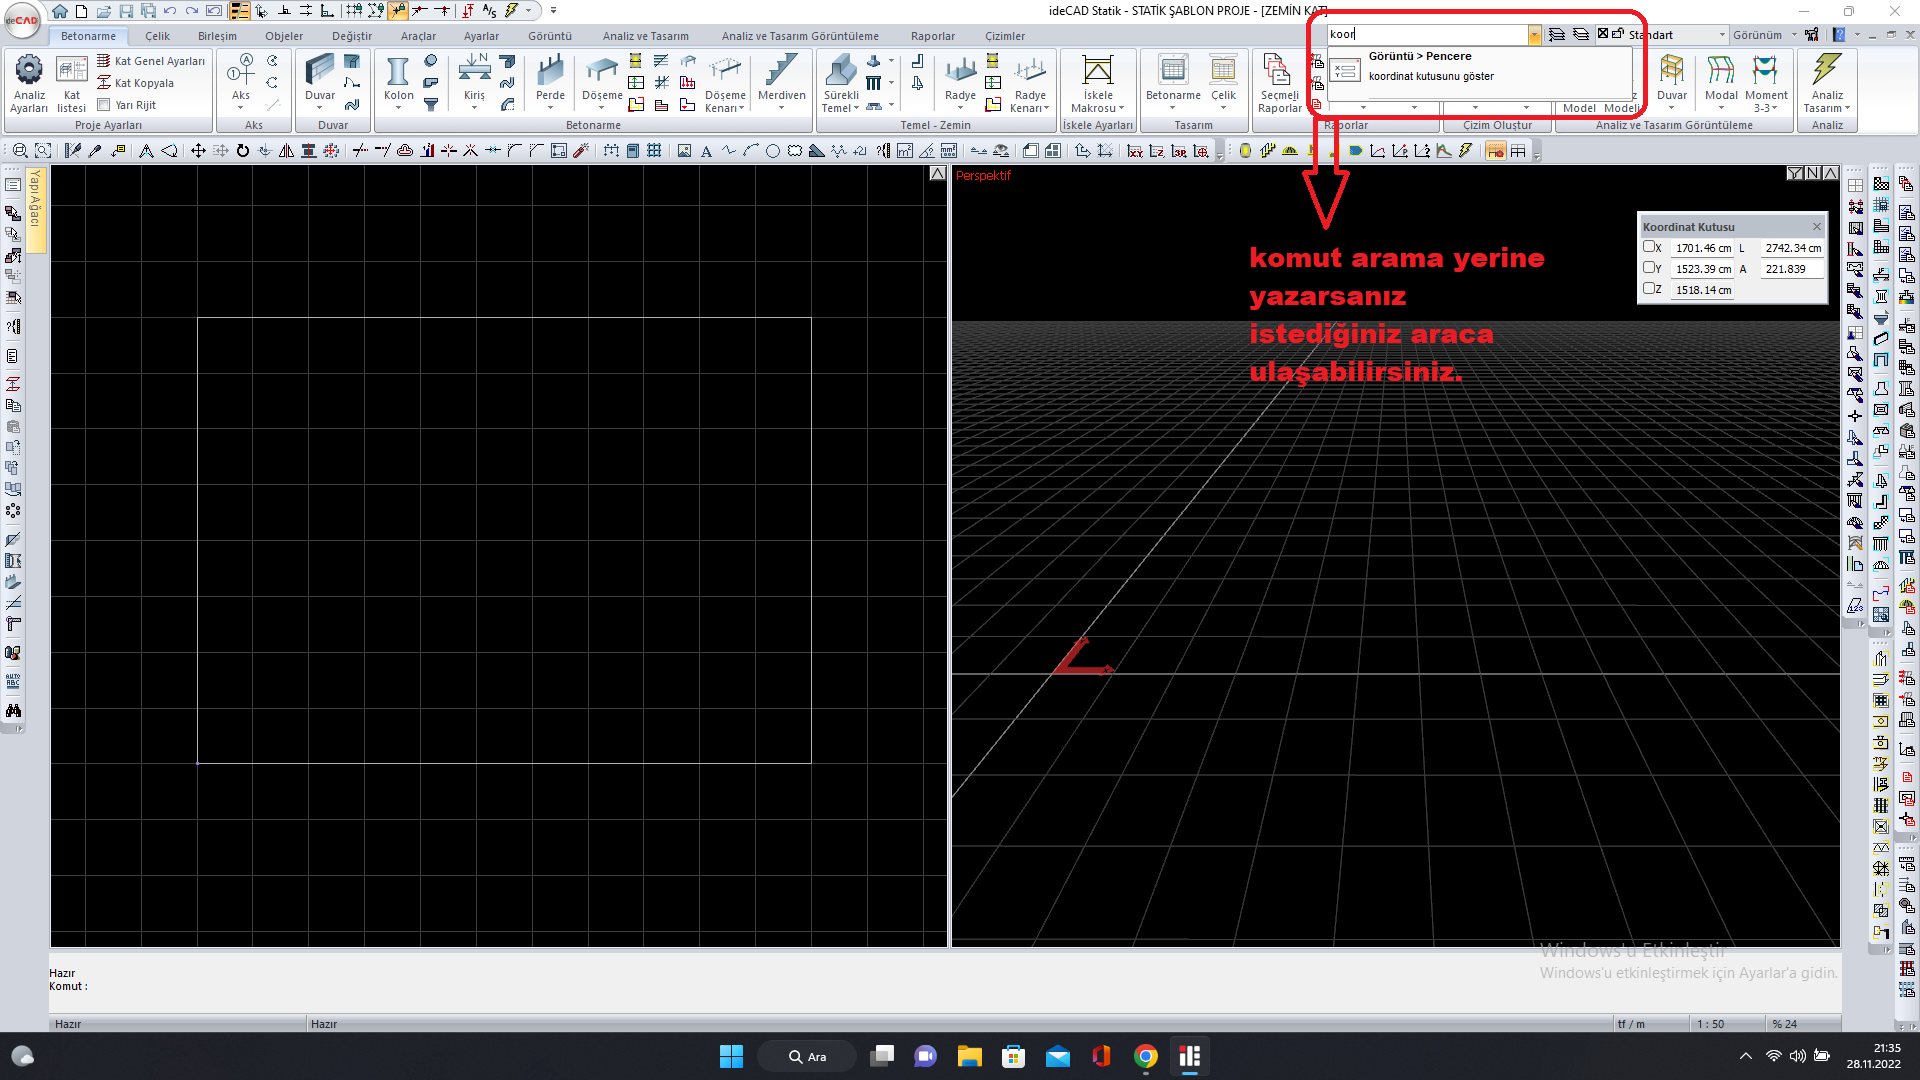1920x1080 pixels.
Task: Switch to the Çelik ribbon tab
Action: (157, 36)
